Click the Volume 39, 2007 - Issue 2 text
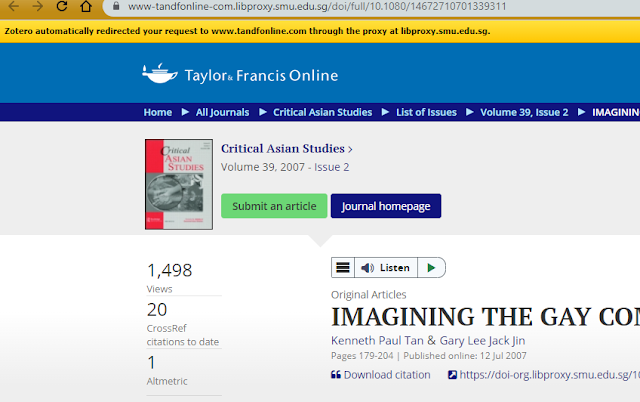 coord(285,167)
